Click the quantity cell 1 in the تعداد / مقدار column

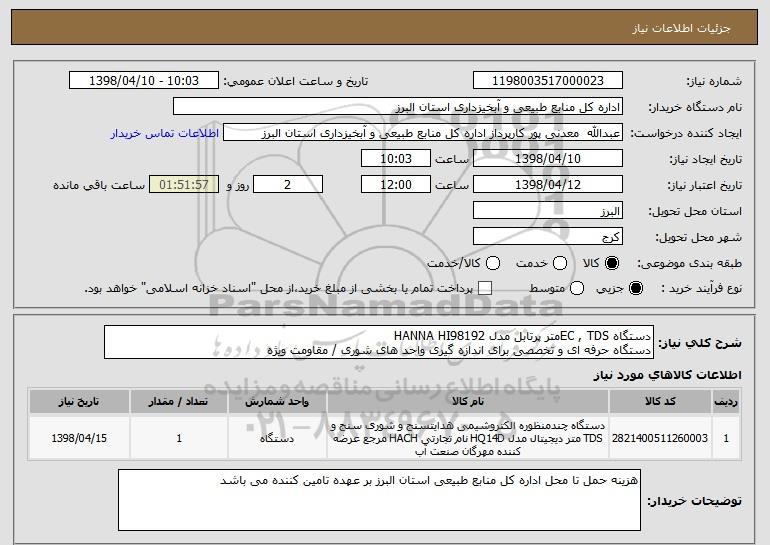click(179, 438)
